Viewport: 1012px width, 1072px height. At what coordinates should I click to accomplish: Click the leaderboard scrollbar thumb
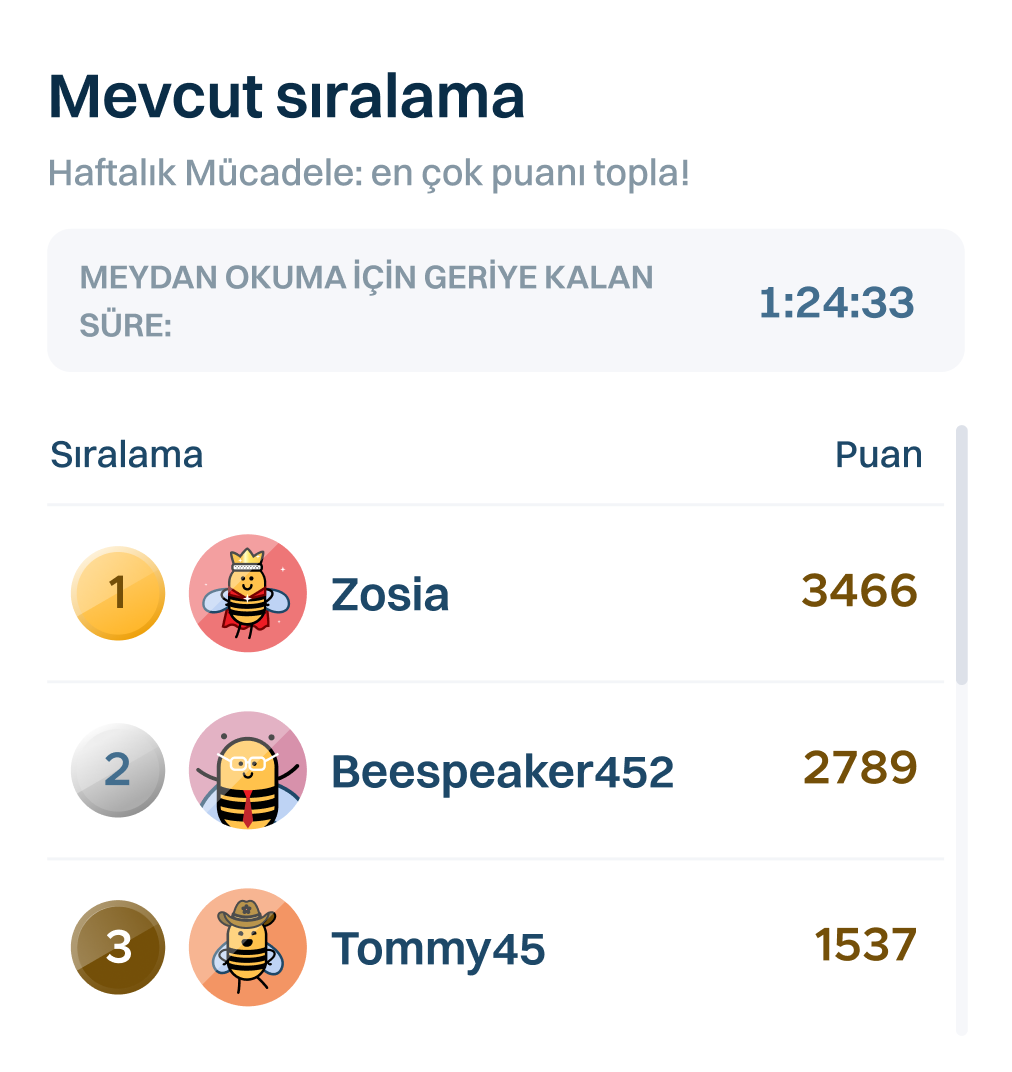coord(962,555)
